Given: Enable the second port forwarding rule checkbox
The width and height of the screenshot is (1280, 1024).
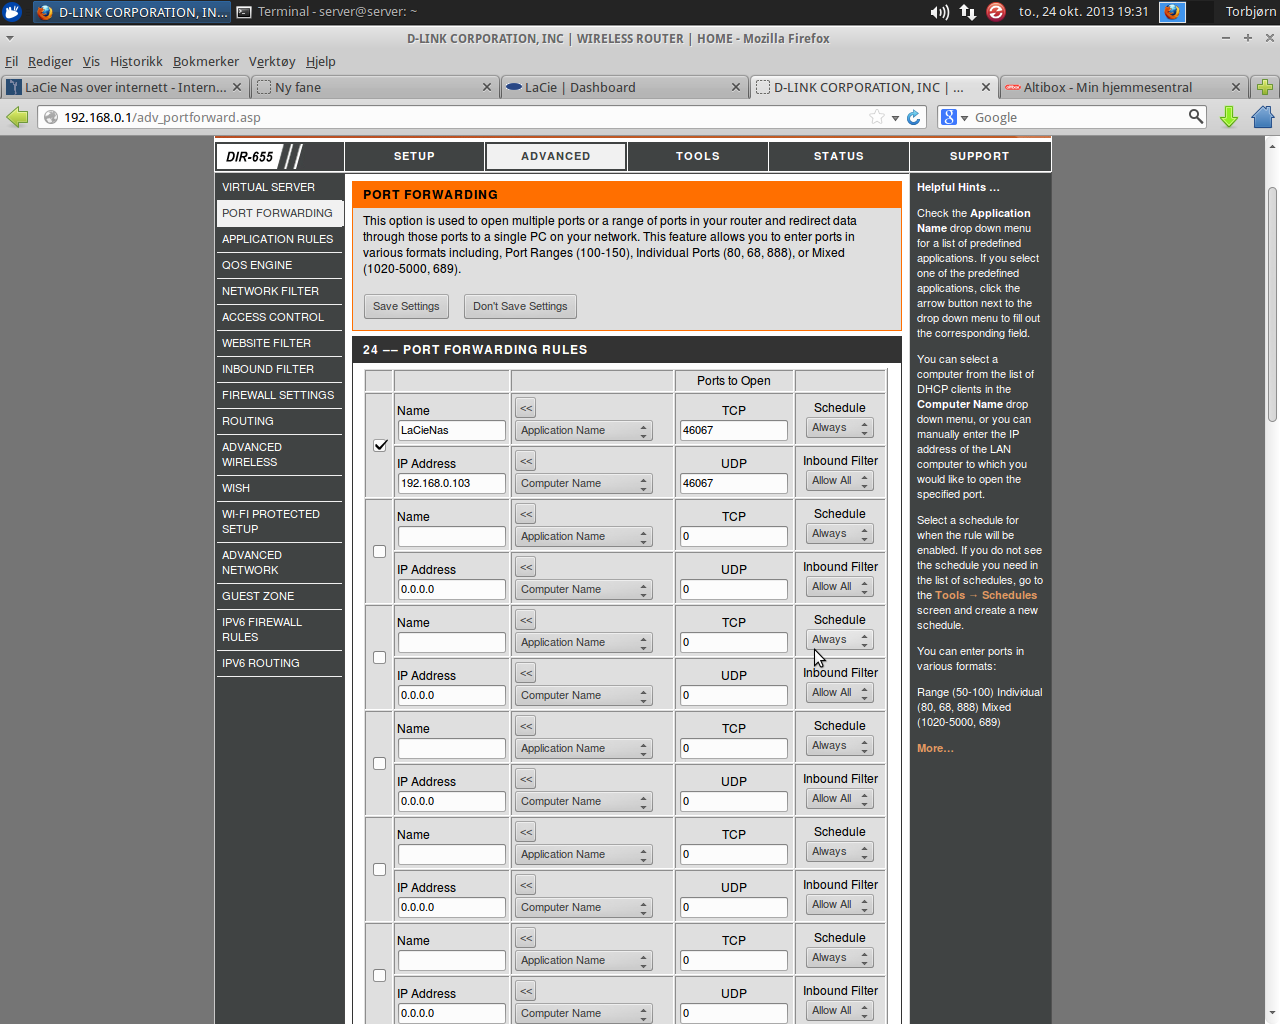Looking at the screenshot, I should tap(379, 551).
